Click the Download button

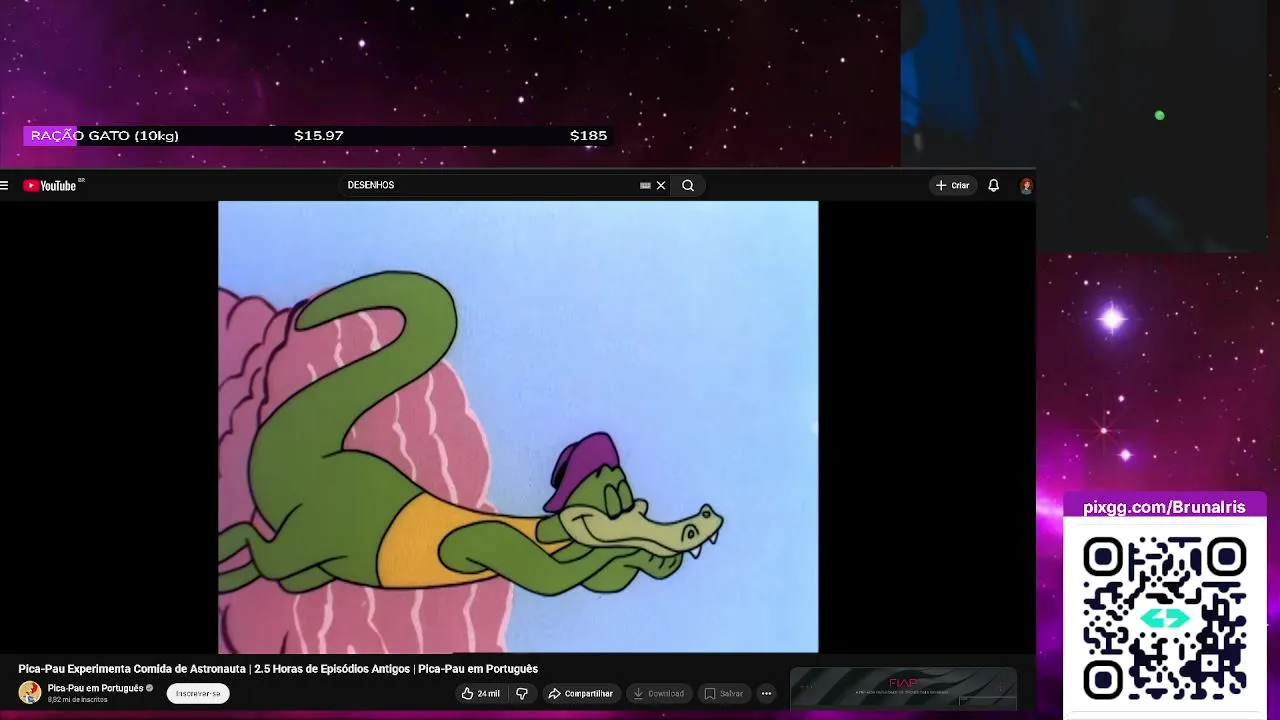pos(659,693)
